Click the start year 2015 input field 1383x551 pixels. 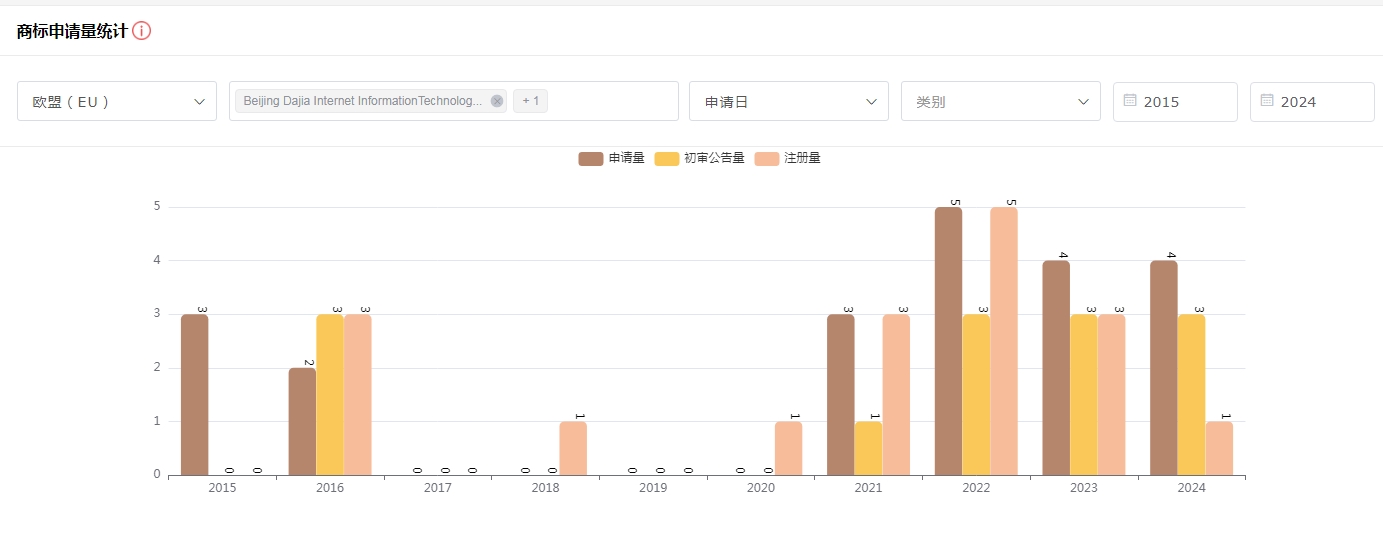point(1185,101)
